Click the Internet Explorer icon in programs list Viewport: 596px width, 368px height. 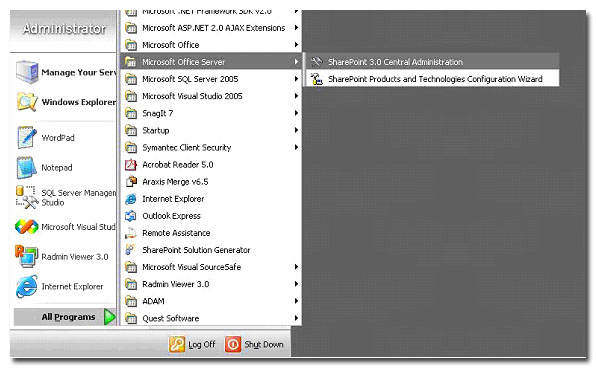131,199
